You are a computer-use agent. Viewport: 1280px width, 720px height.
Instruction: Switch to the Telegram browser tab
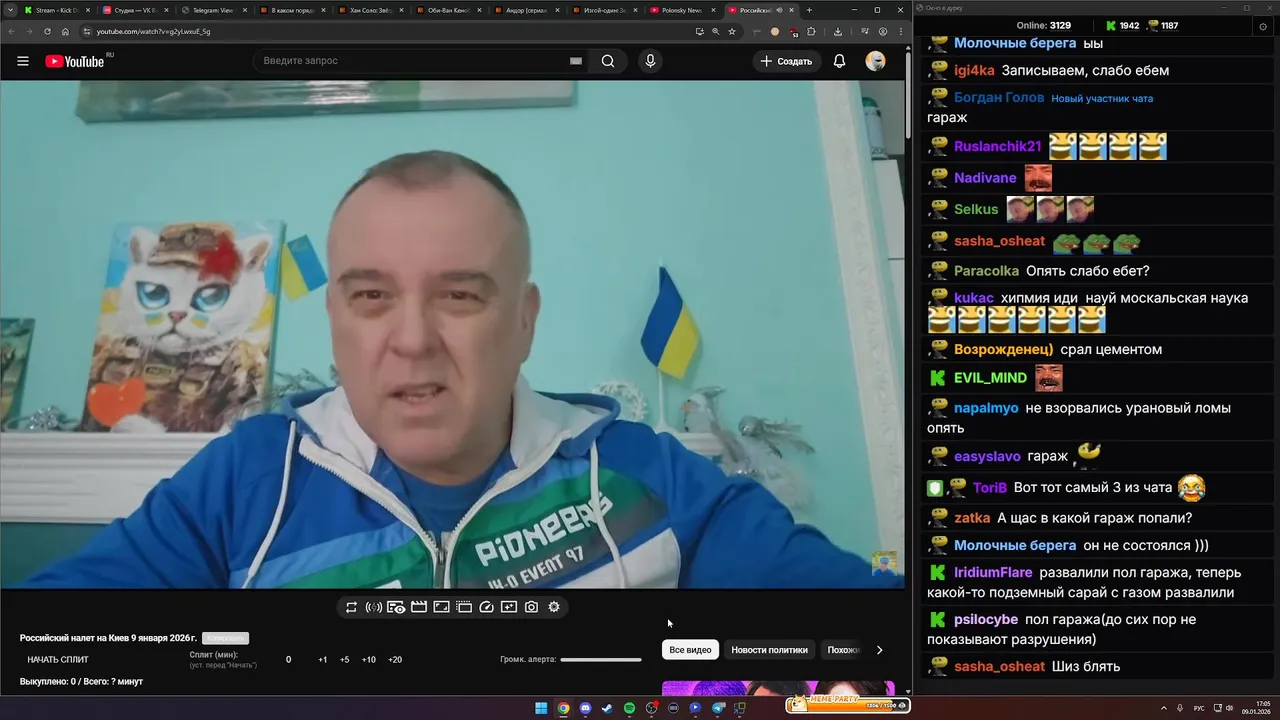pyautogui.click(x=215, y=10)
